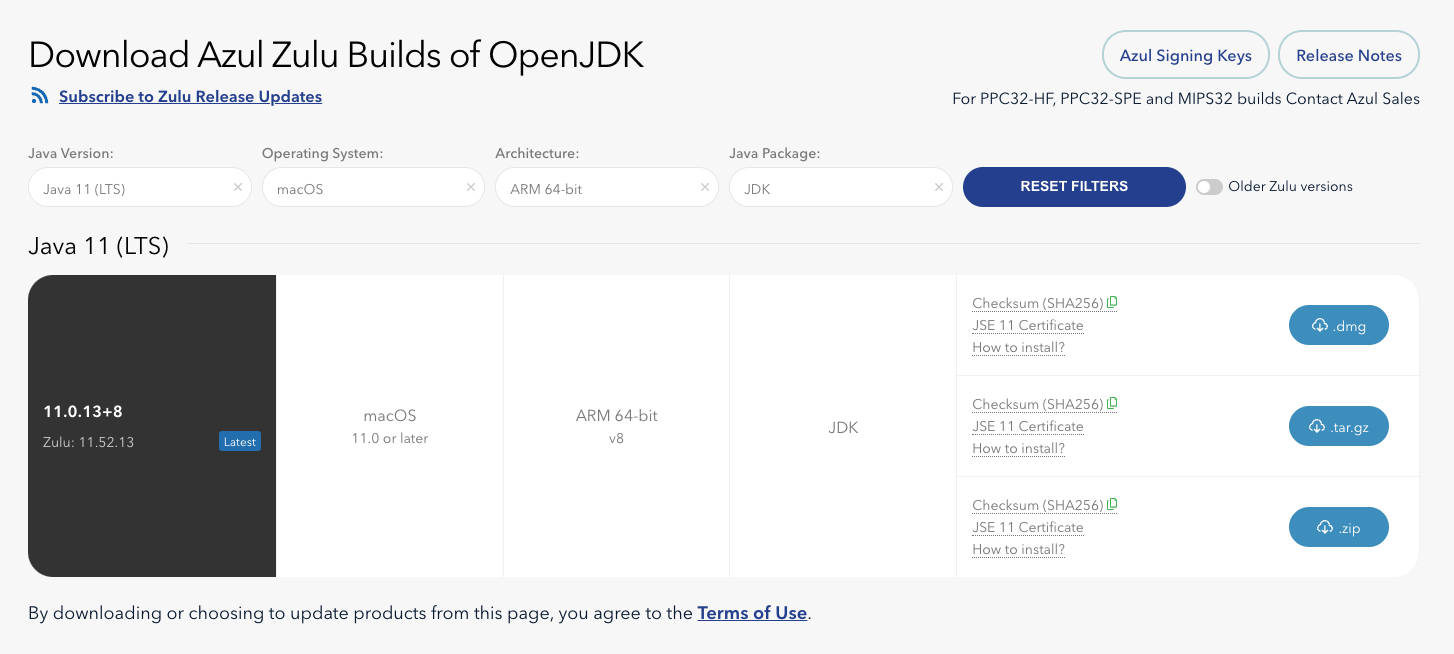Remove the macOS filter with its X

tap(471, 187)
